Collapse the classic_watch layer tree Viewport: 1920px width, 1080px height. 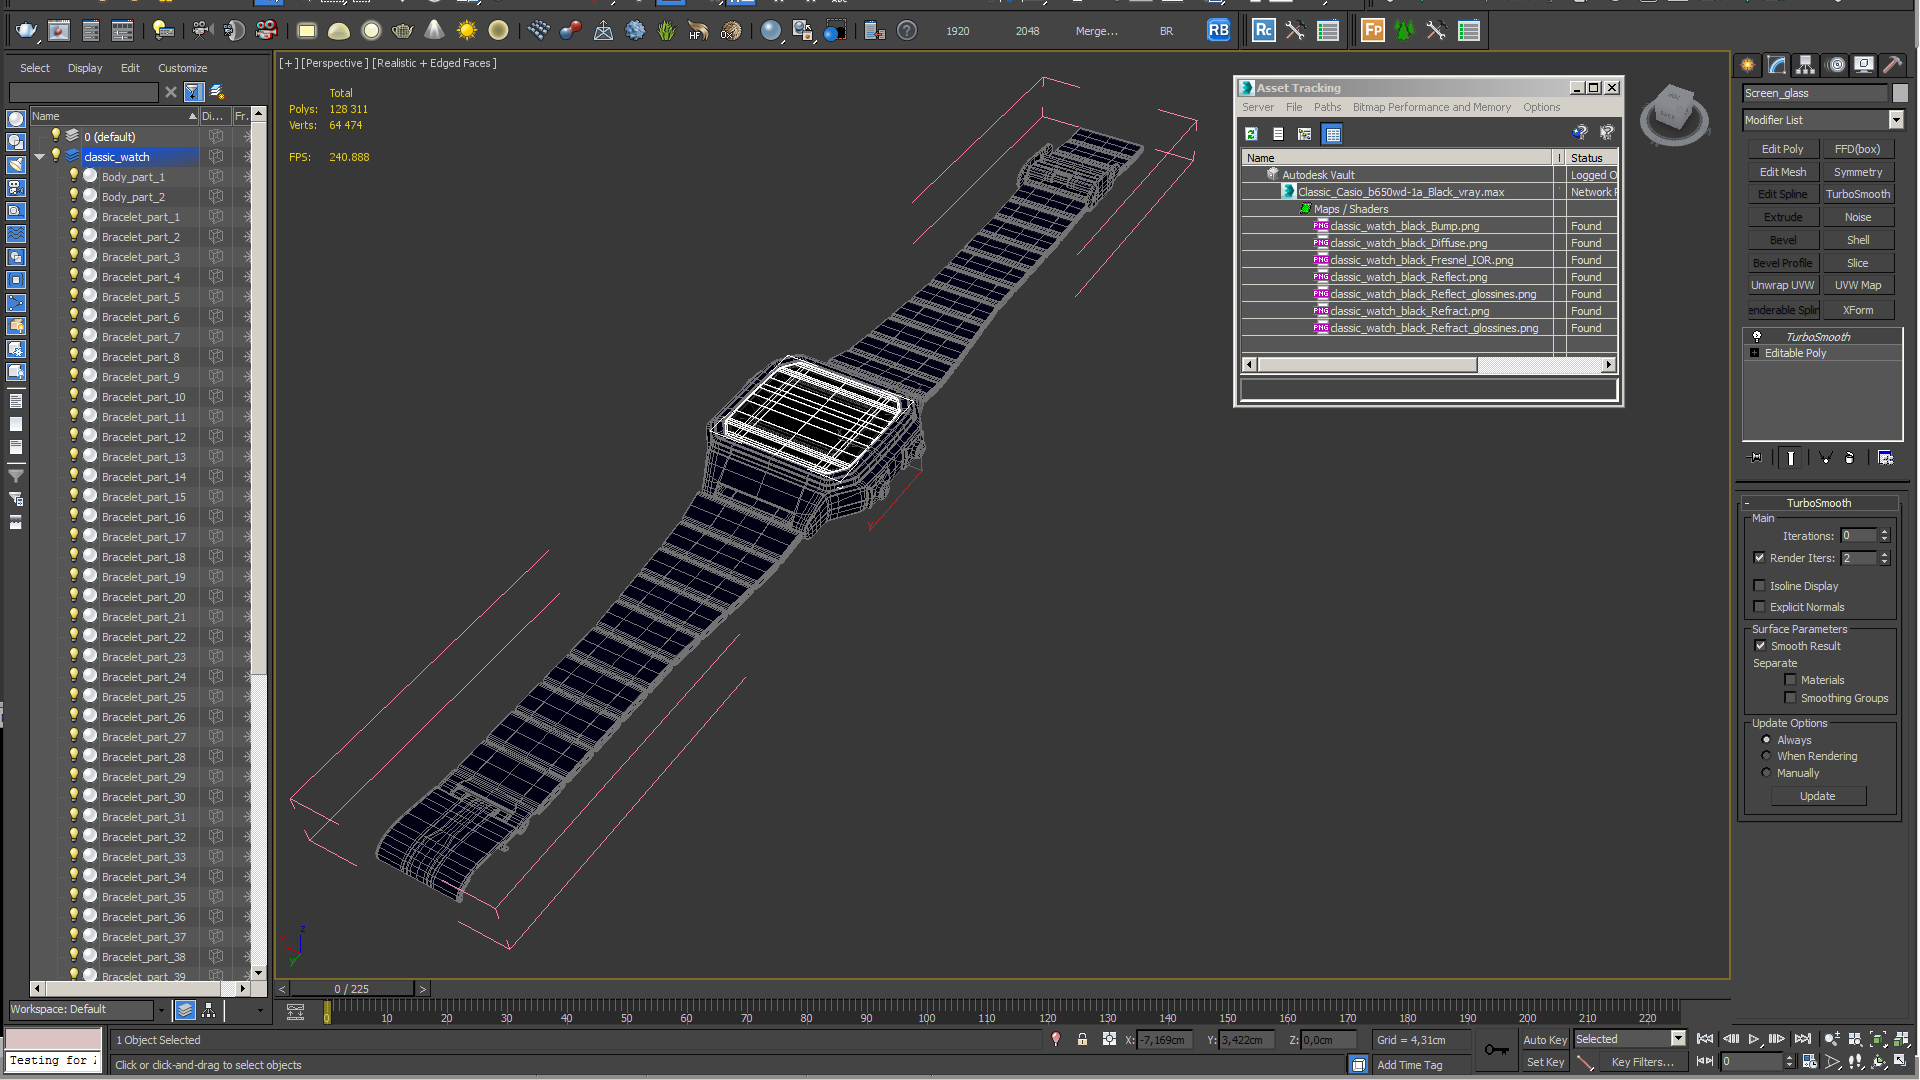point(40,157)
